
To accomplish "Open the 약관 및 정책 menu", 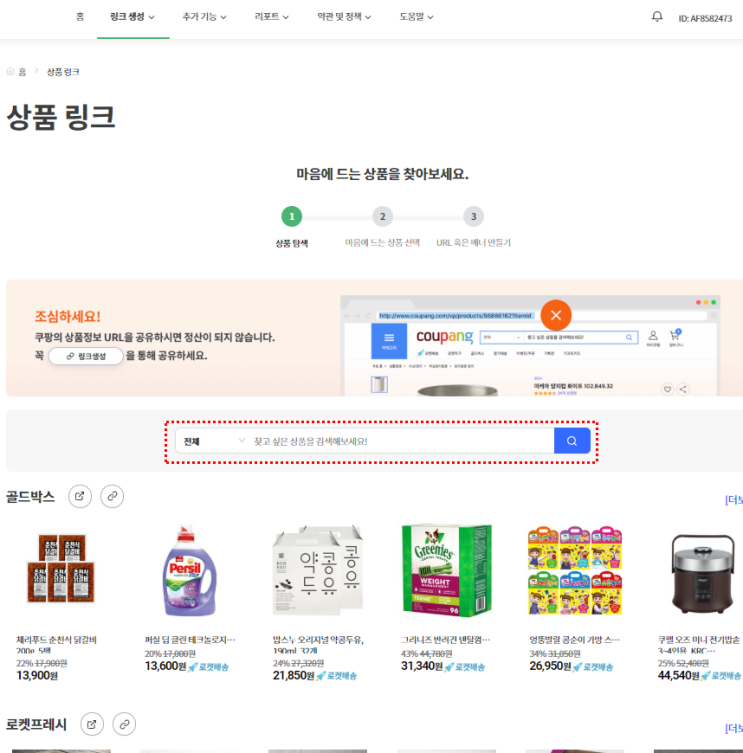I will pyautogui.click(x=344, y=17).
